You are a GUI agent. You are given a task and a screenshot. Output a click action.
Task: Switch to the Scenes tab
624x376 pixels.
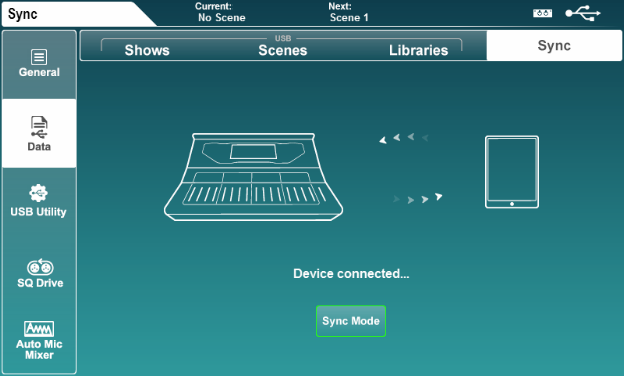(x=283, y=50)
